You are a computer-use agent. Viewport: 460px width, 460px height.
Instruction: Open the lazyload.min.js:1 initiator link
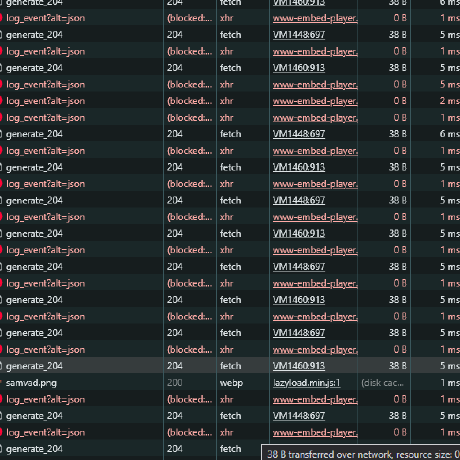[306, 383]
